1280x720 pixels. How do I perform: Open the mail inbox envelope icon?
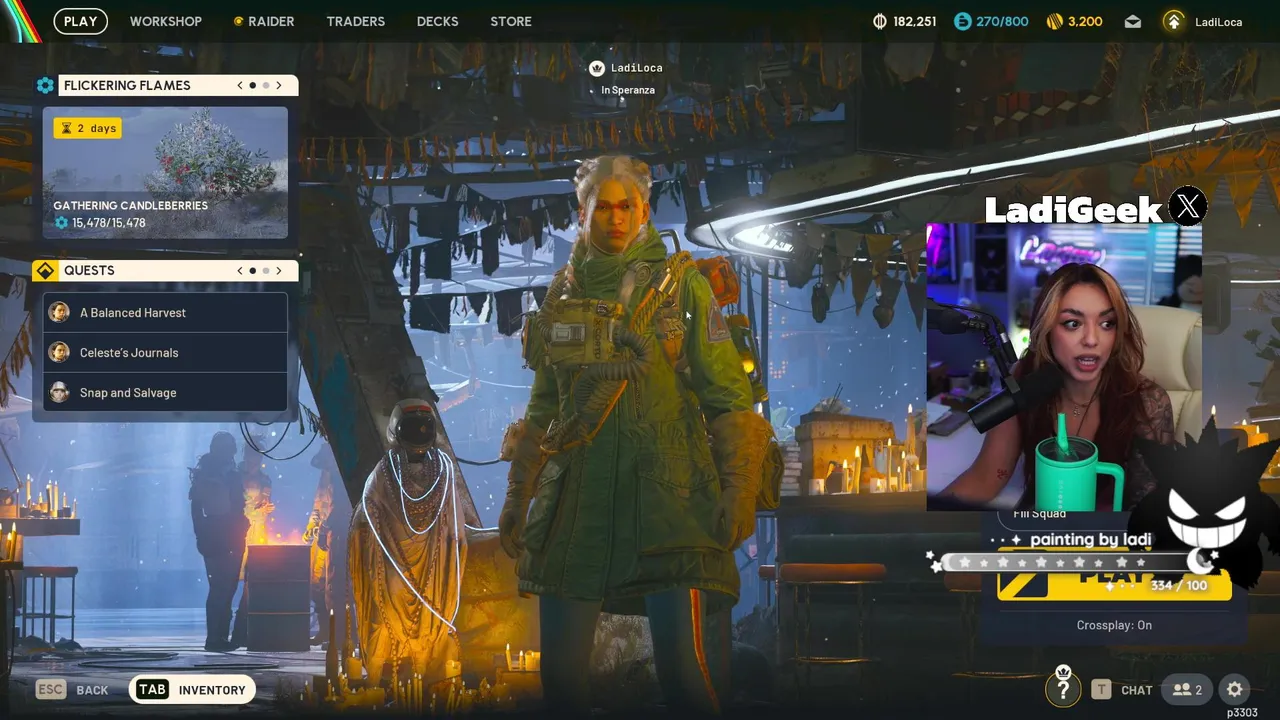pyautogui.click(x=1133, y=21)
